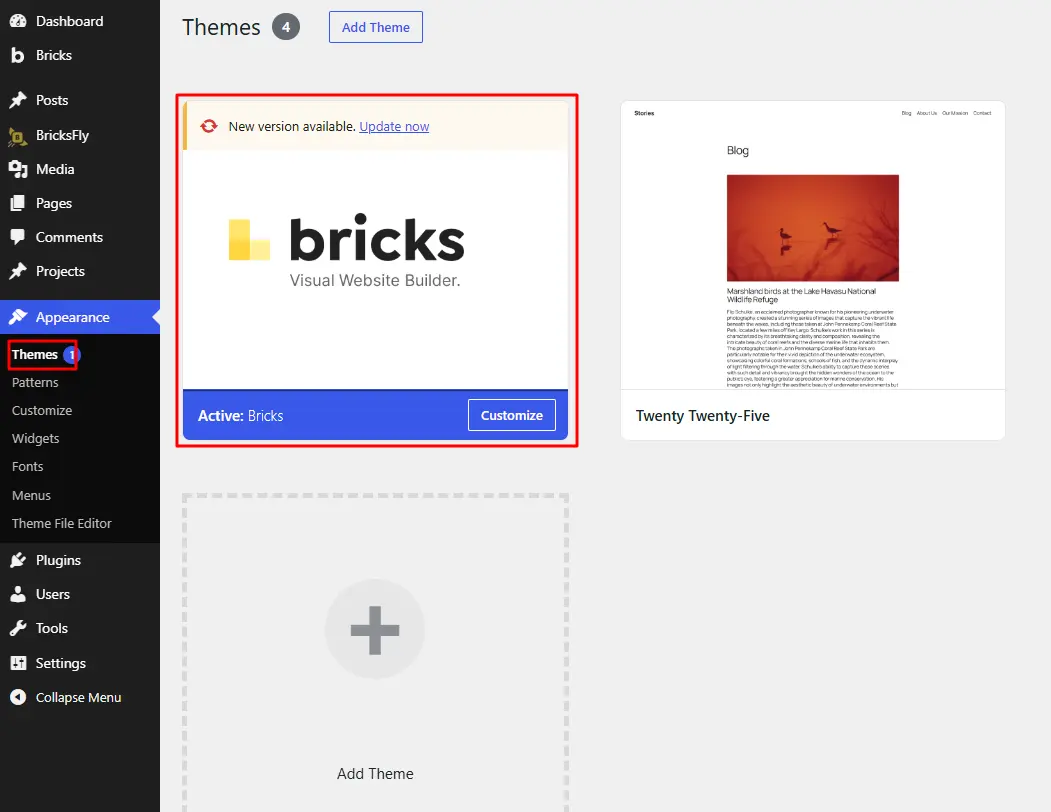The height and width of the screenshot is (812, 1051).
Task: Click the Add Theme button at top
Action: tap(375, 27)
